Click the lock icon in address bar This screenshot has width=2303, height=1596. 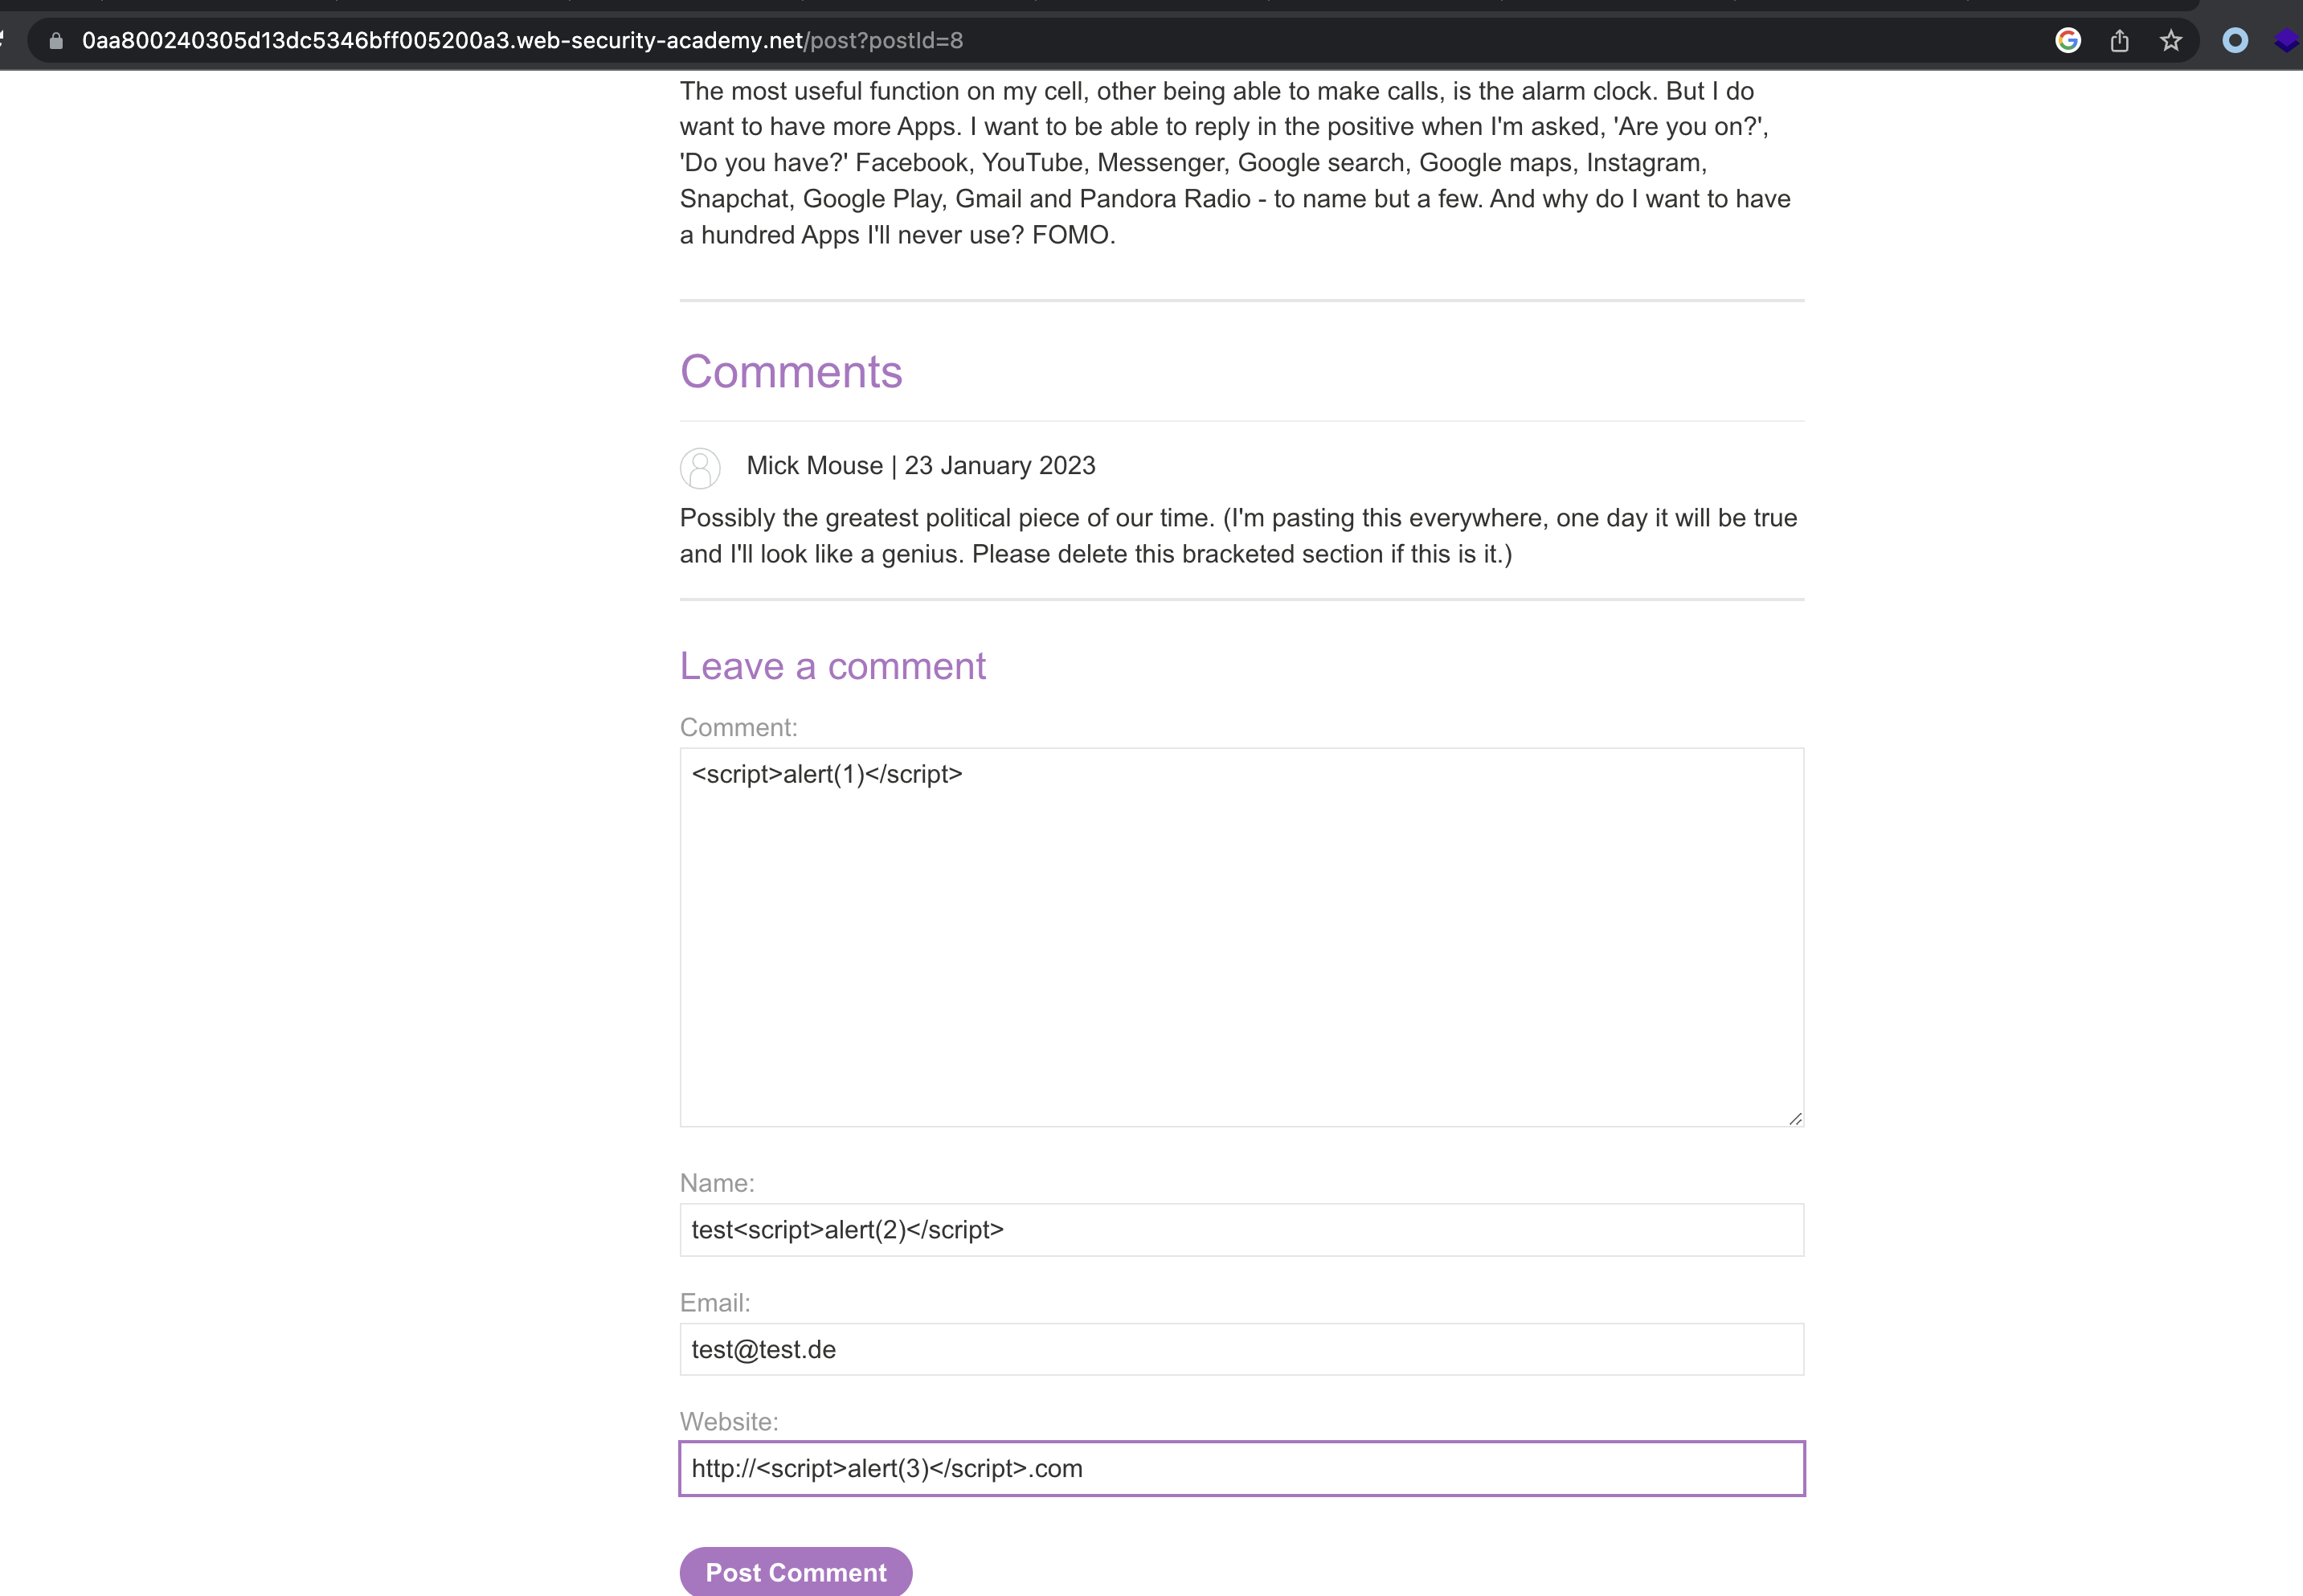coord(56,41)
